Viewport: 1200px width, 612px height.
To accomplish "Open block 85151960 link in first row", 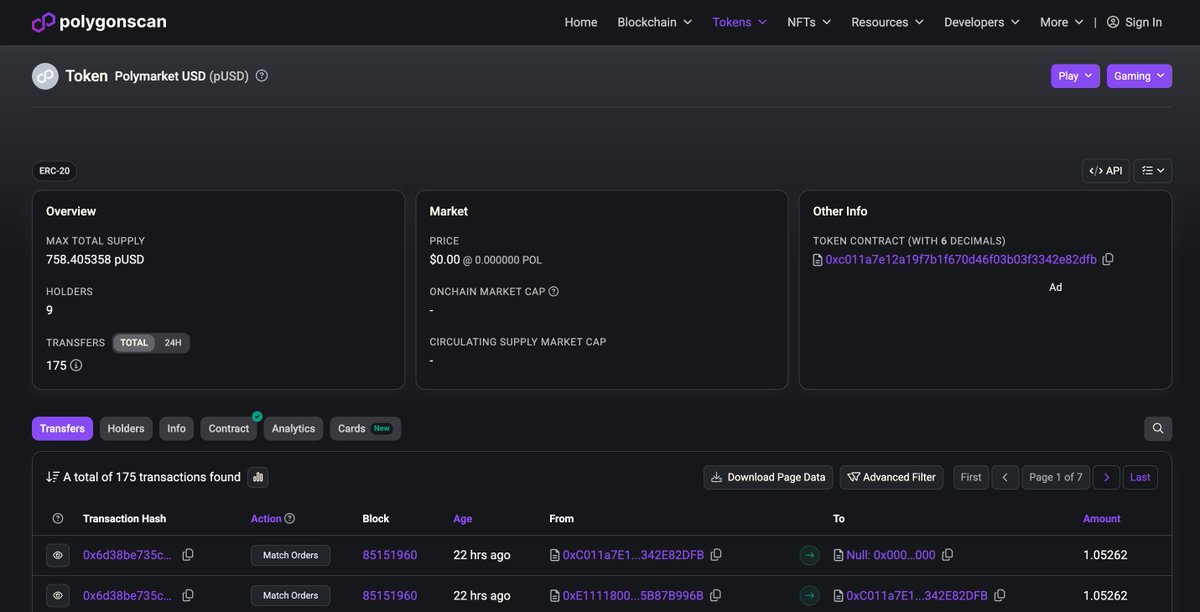I will tap(389, 555).
